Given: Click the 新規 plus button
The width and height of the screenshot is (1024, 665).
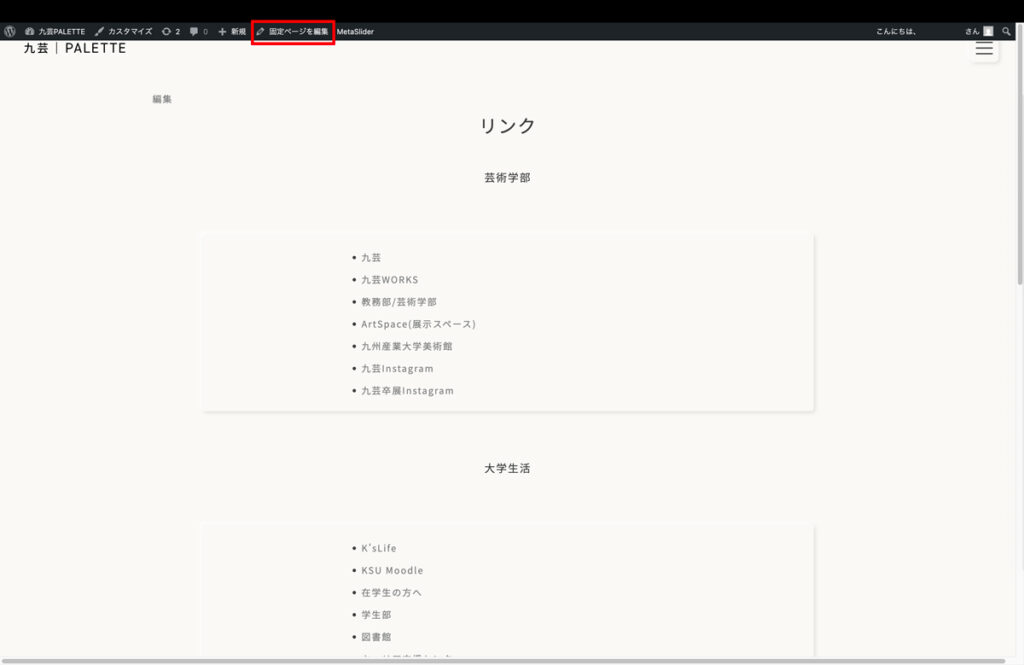Looking at the screenshot, I should (232, 32).
